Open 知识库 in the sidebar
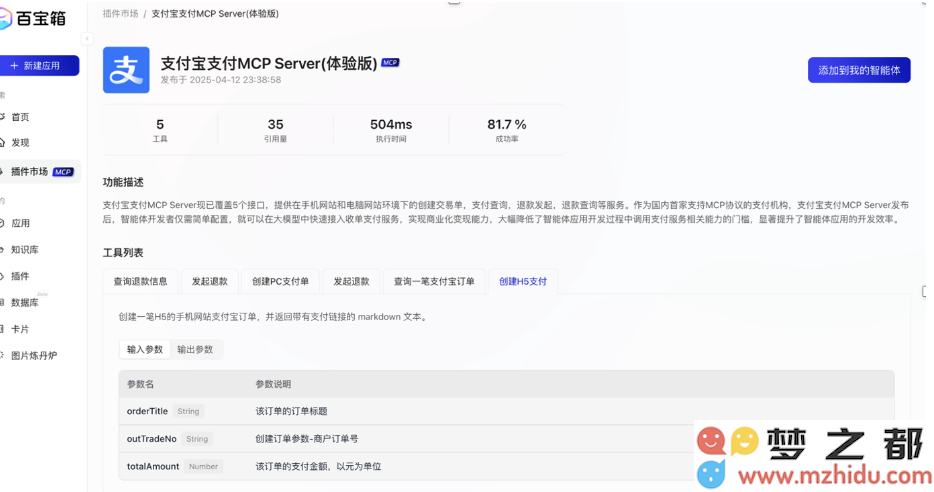This screenshot has width=934, height=492. pyautogui.click(x=24, y=250)
